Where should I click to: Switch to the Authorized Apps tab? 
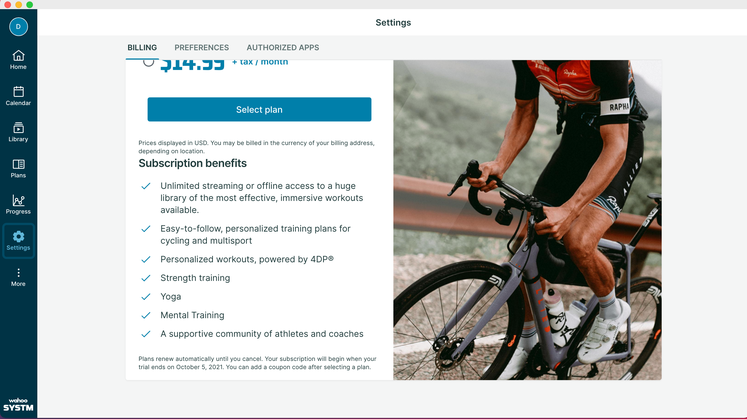[283, 48]
